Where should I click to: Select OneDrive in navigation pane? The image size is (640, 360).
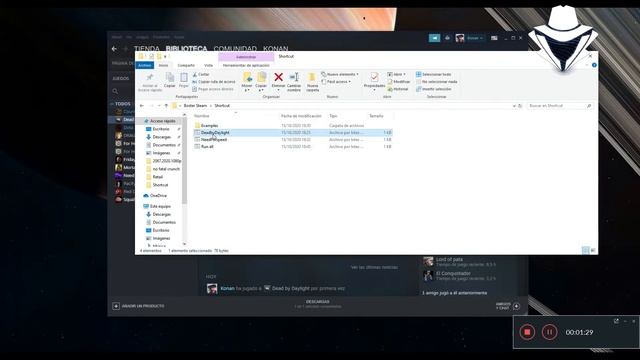coord(158,196)
